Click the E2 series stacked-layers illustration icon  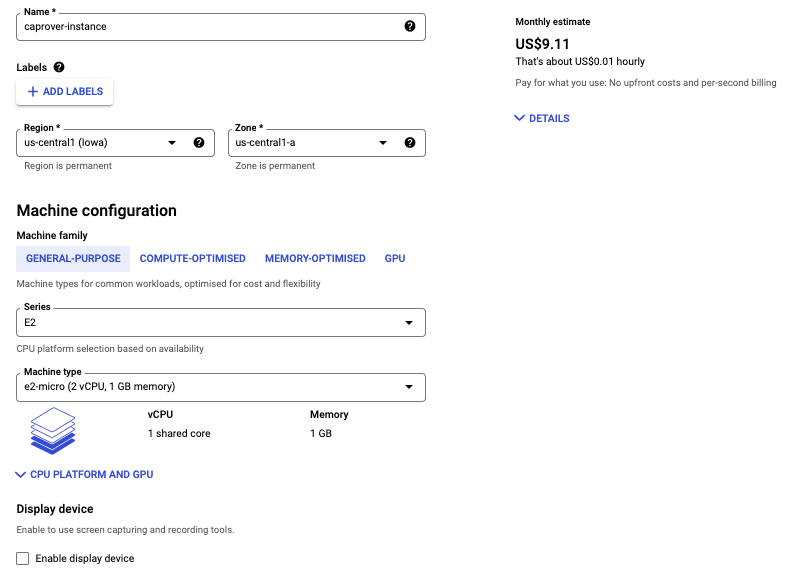click(52, 430)
